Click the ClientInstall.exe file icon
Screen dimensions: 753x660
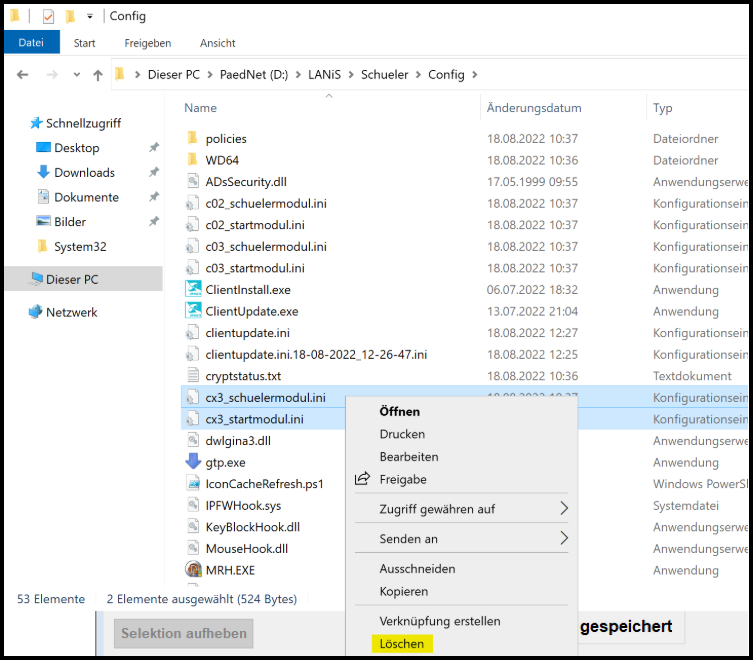pyautogui.click(x=193, y=289)
